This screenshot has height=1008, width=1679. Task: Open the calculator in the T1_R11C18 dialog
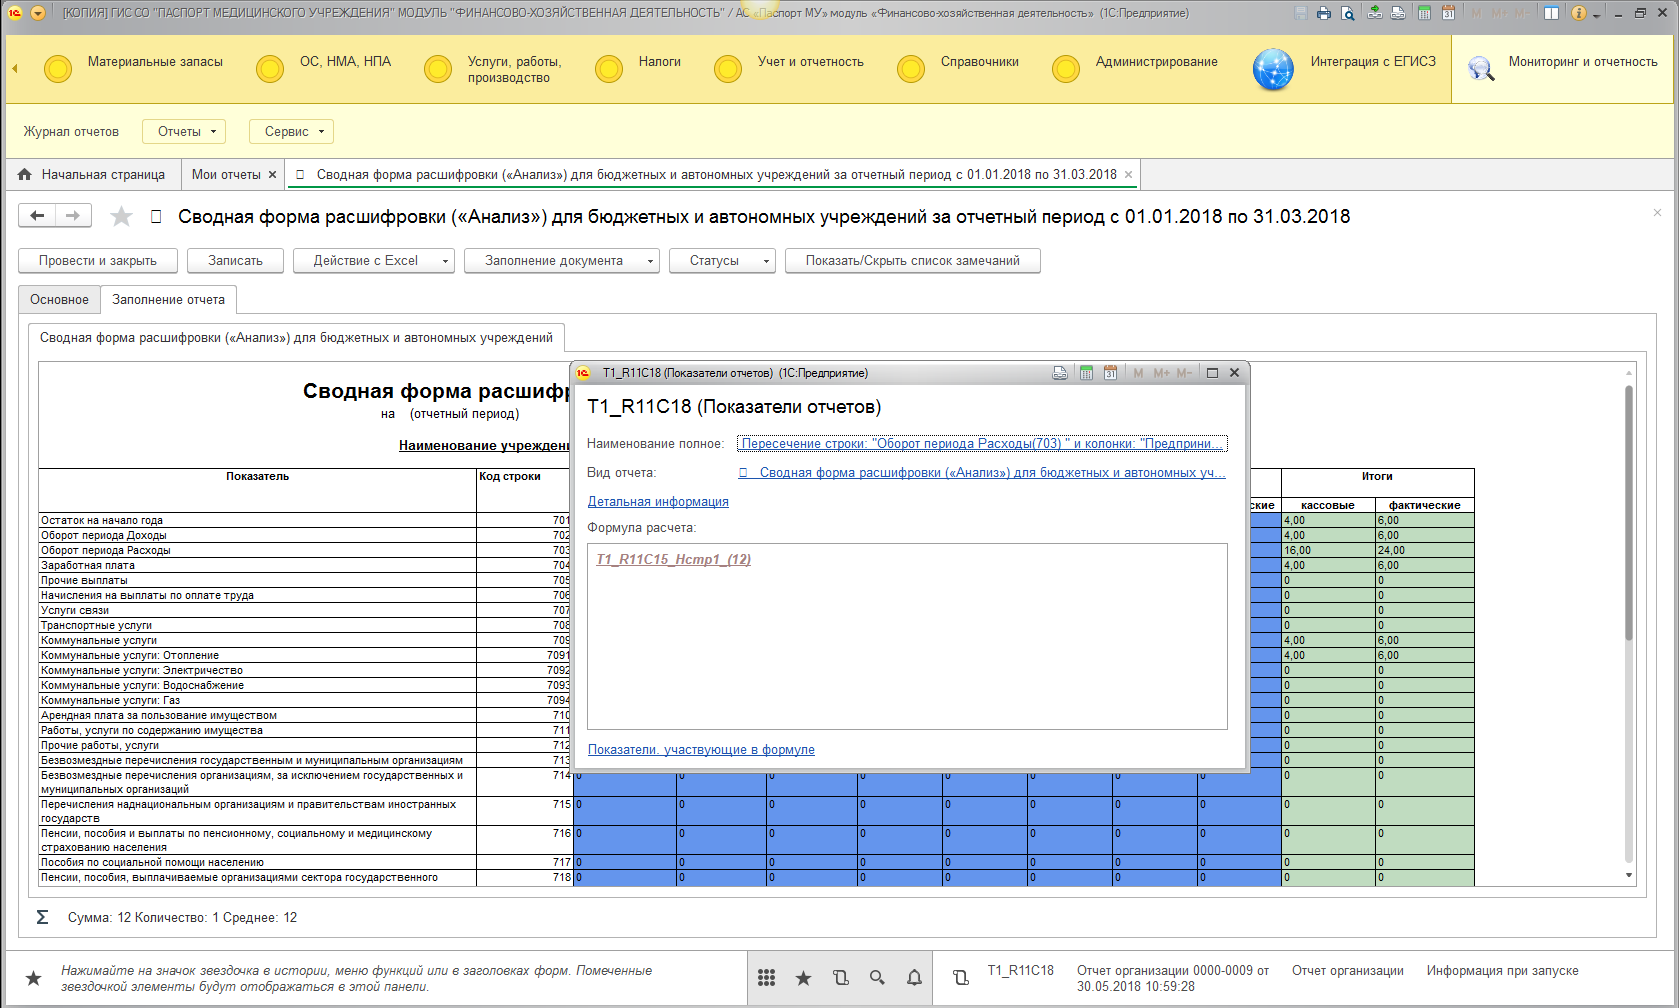pos(1086,373)
